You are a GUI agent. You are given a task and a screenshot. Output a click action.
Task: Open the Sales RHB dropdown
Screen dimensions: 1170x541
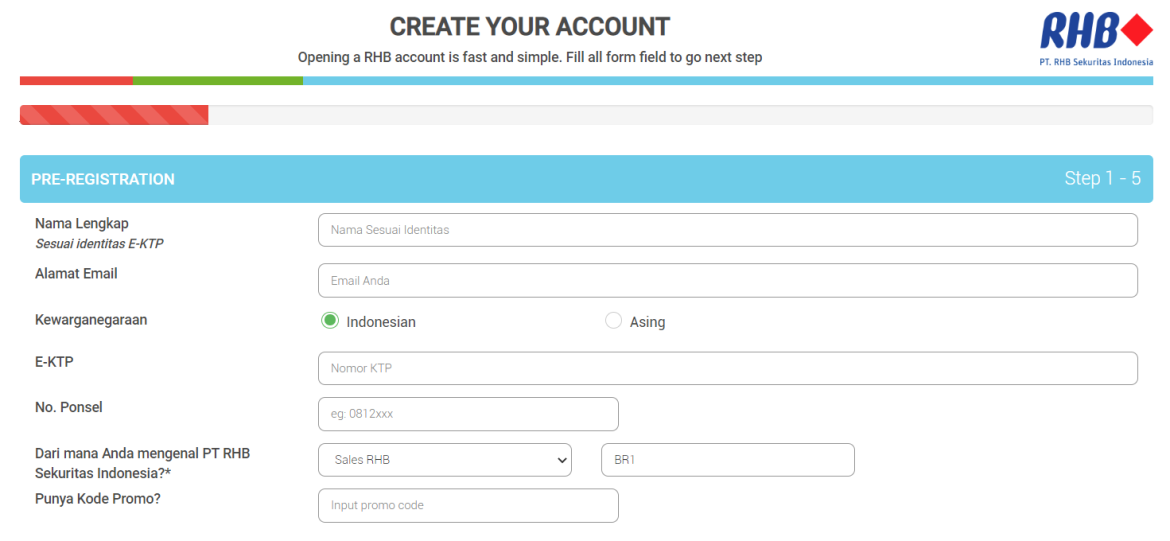[445, 460]
